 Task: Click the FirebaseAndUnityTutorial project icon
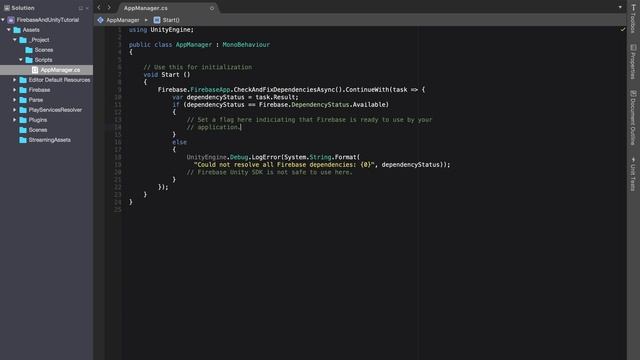pyautogui.click(x=11, y=20)
